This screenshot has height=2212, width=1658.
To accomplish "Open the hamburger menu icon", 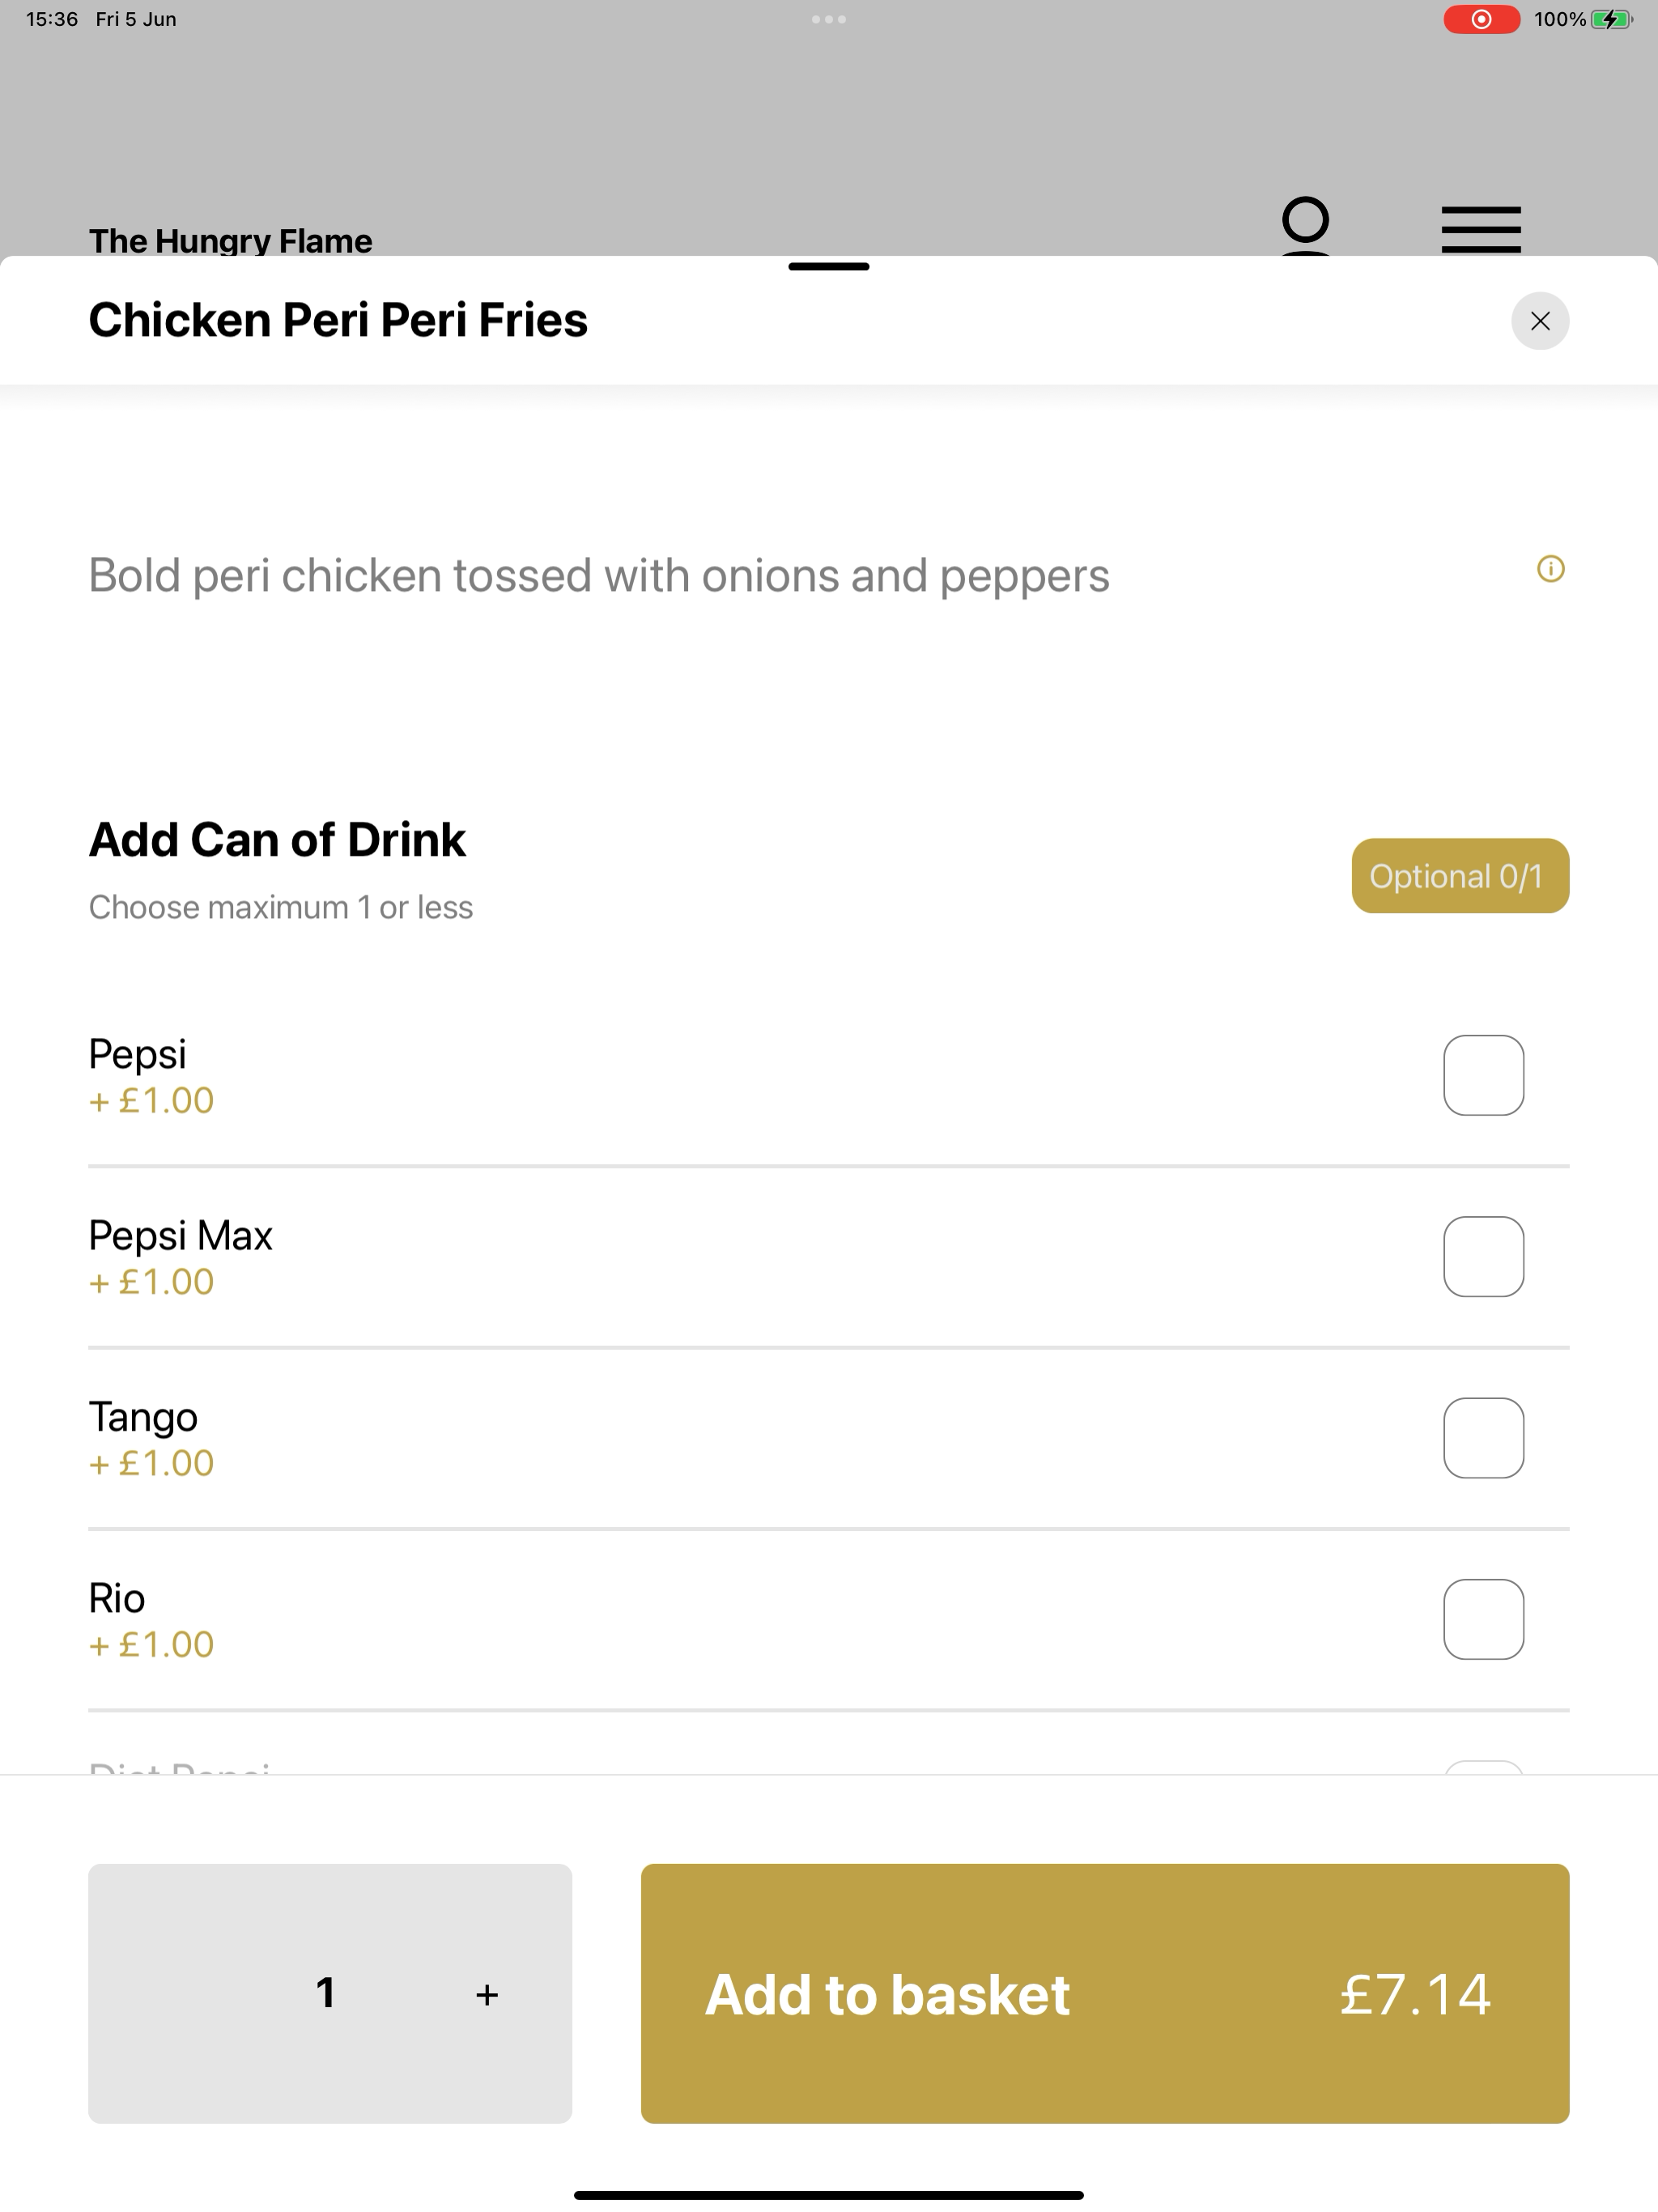I will click(x=1481, y=229).
